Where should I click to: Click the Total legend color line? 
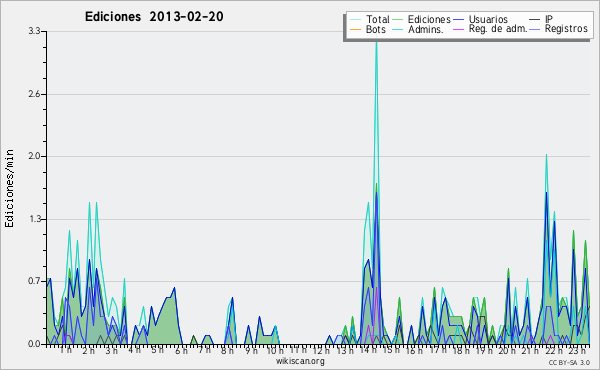click(355, 20)
